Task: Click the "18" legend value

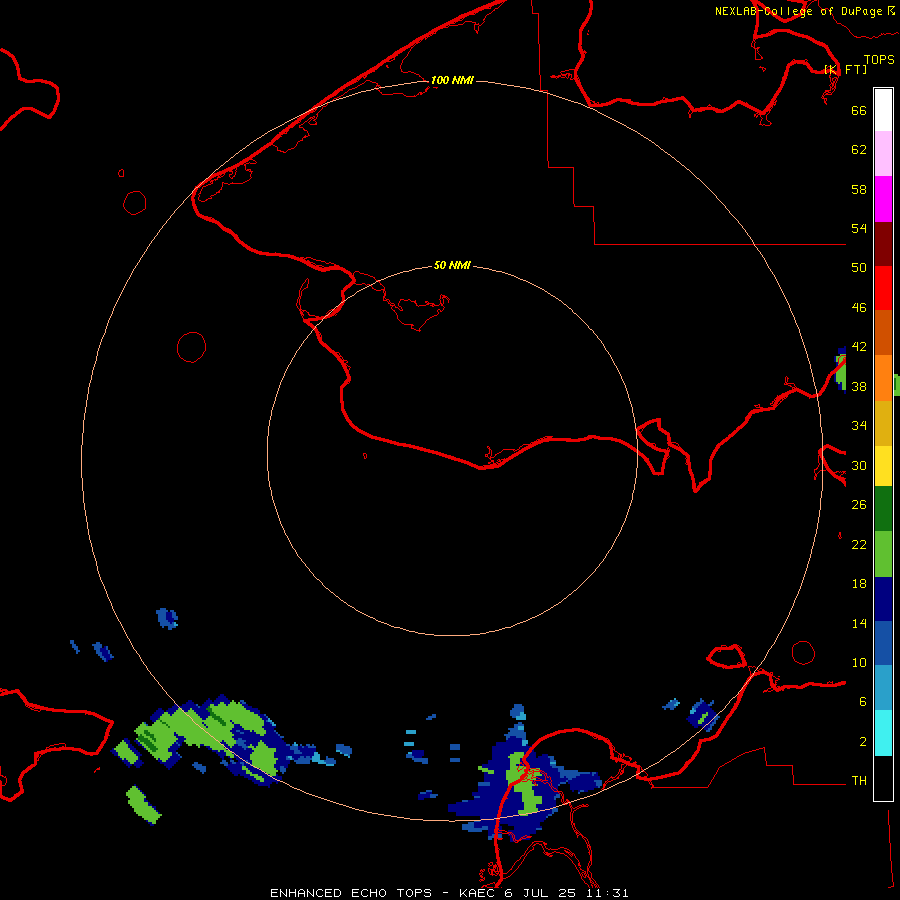Action: coord(859,584)
